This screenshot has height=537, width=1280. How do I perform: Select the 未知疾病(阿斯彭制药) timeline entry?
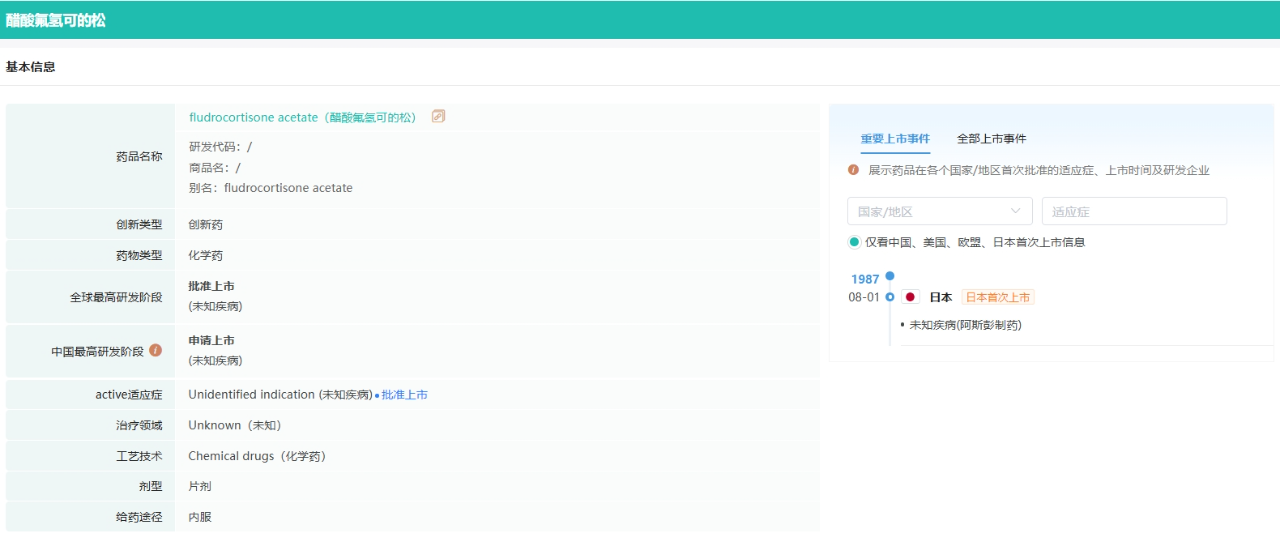click(x=965, y=325)
